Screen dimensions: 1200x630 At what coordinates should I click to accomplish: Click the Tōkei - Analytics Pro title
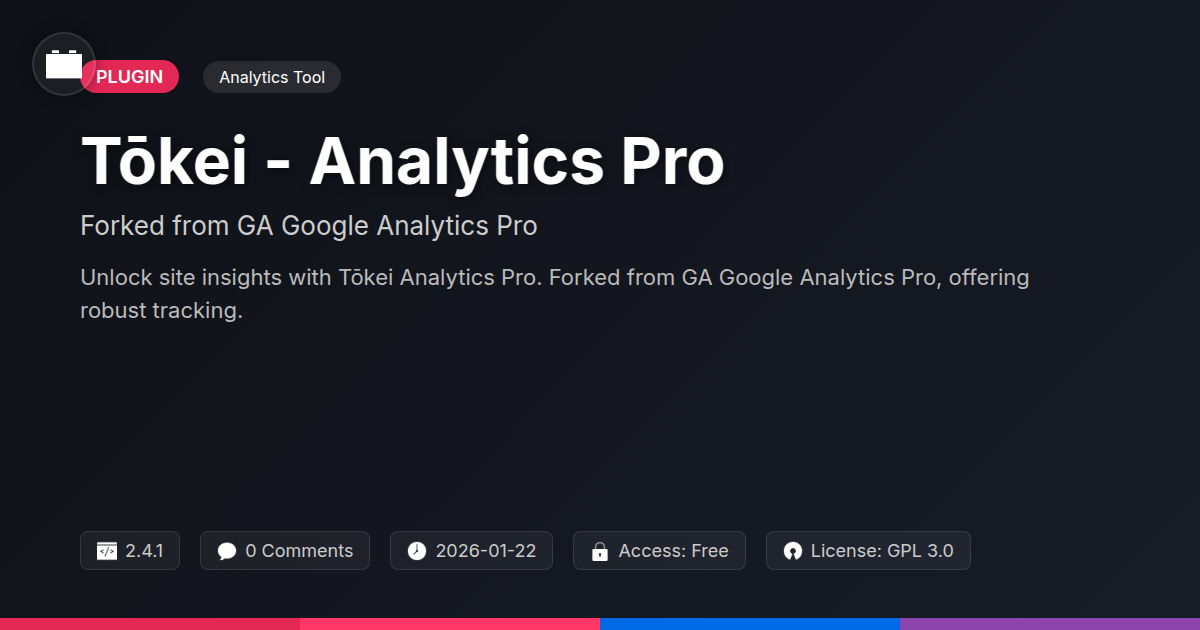[402, 162]
